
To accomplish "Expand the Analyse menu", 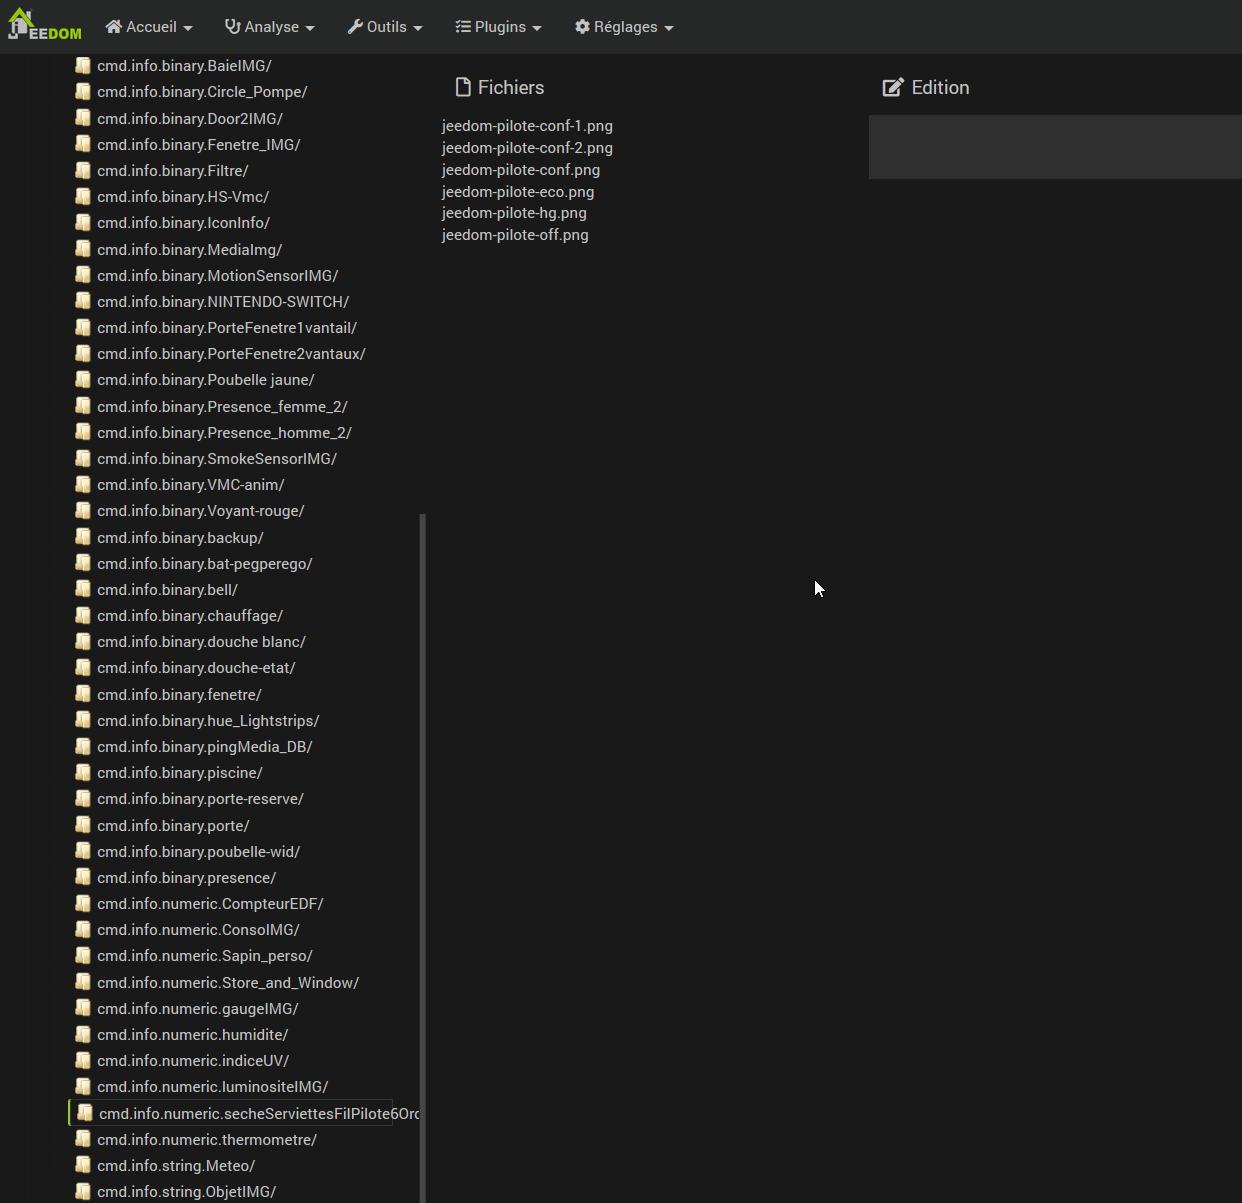I will point(270,27).
